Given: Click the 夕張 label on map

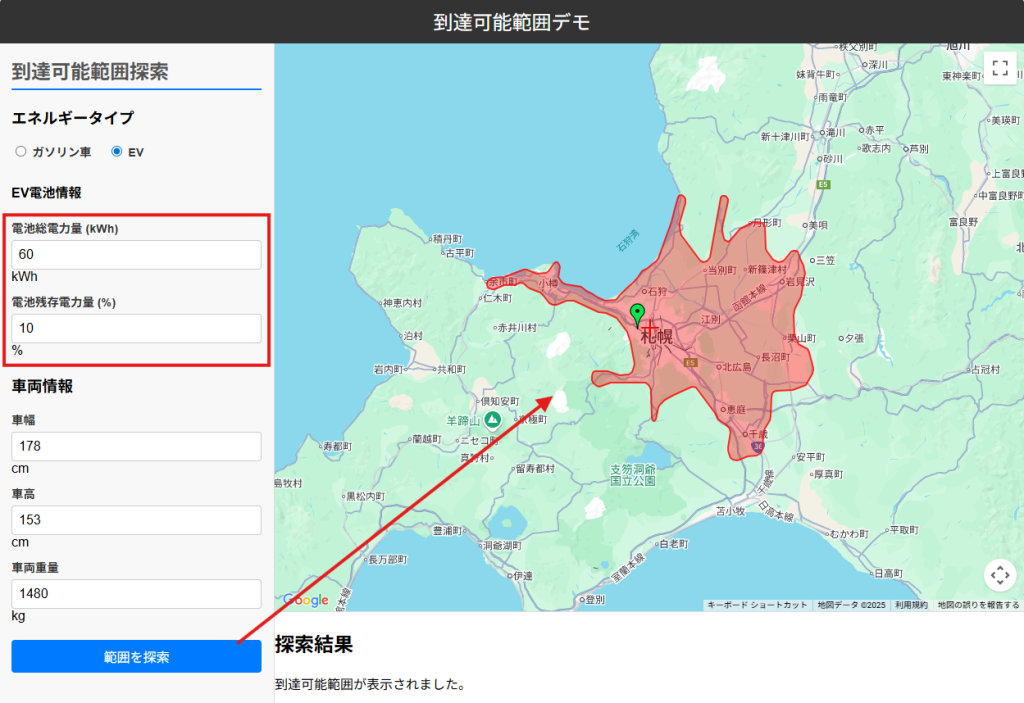Looking at the screenshot, I should pos(854,338).
